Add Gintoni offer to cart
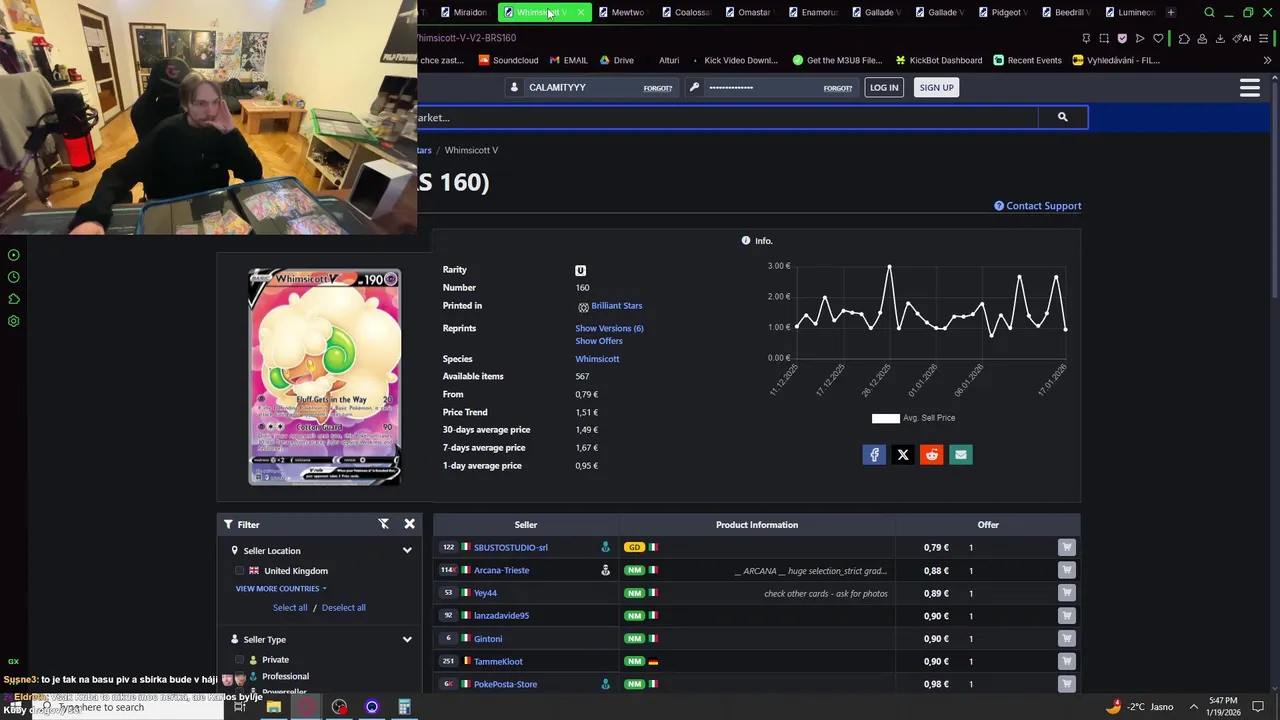The width and height of the screenshot is (1280, 720). [x=1067, y=638]
